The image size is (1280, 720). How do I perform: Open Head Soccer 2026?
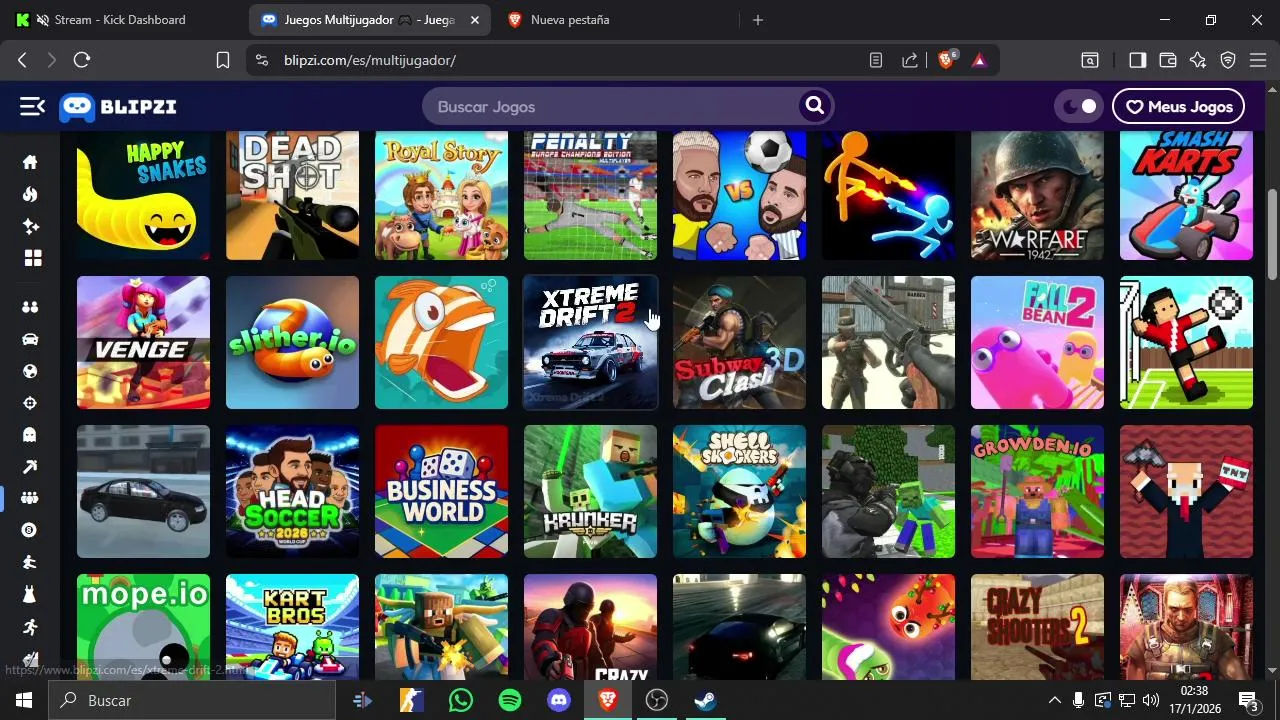[x=292, y=491]
